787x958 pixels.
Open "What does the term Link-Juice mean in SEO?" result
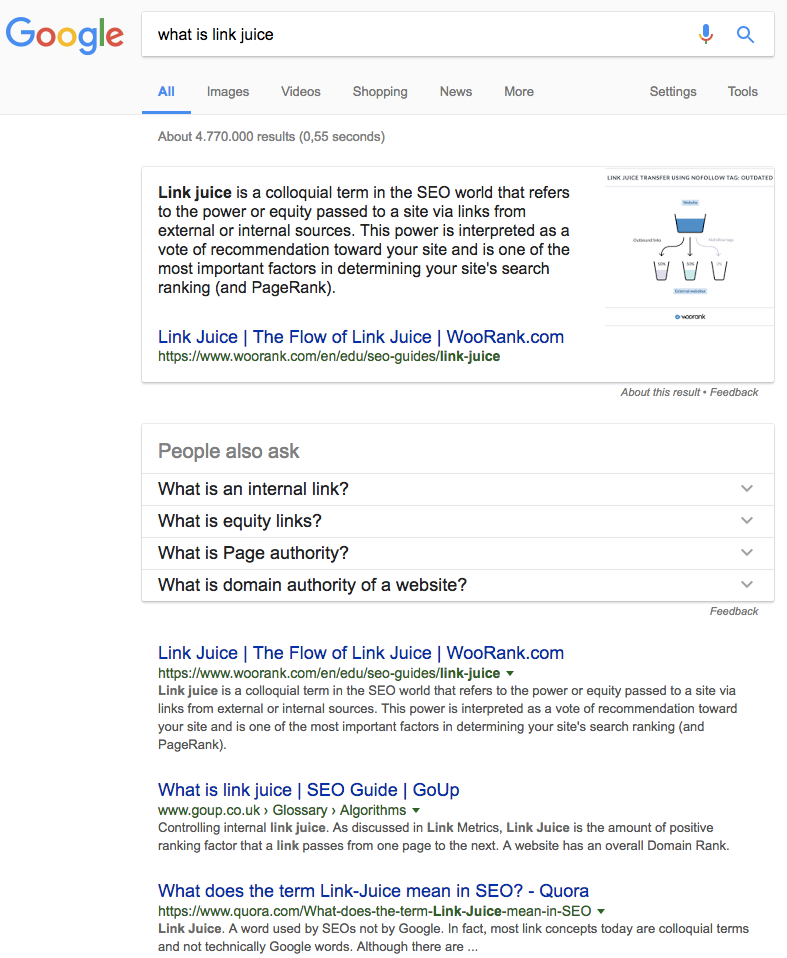click(371, 891)
